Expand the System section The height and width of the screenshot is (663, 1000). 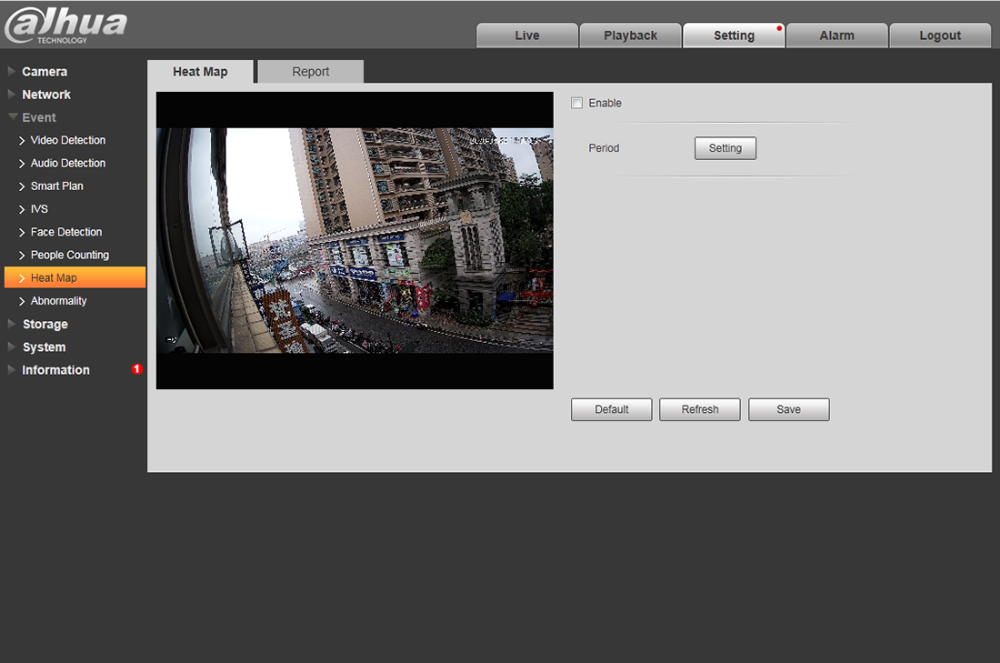point(44,348)
